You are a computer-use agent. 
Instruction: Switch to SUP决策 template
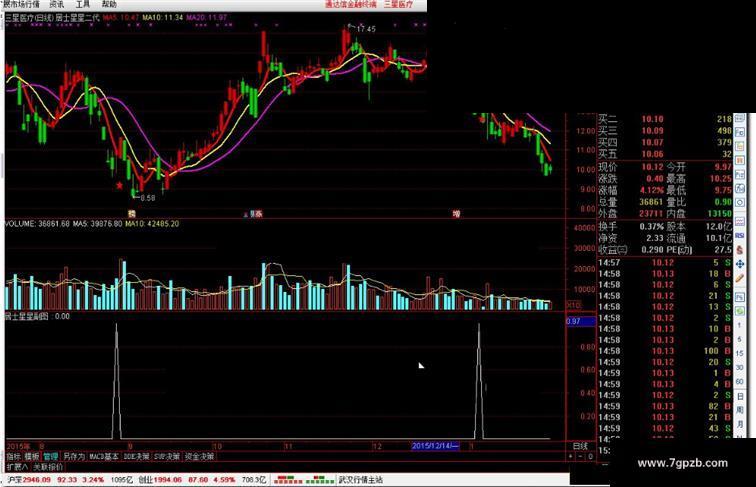[167, 456]
